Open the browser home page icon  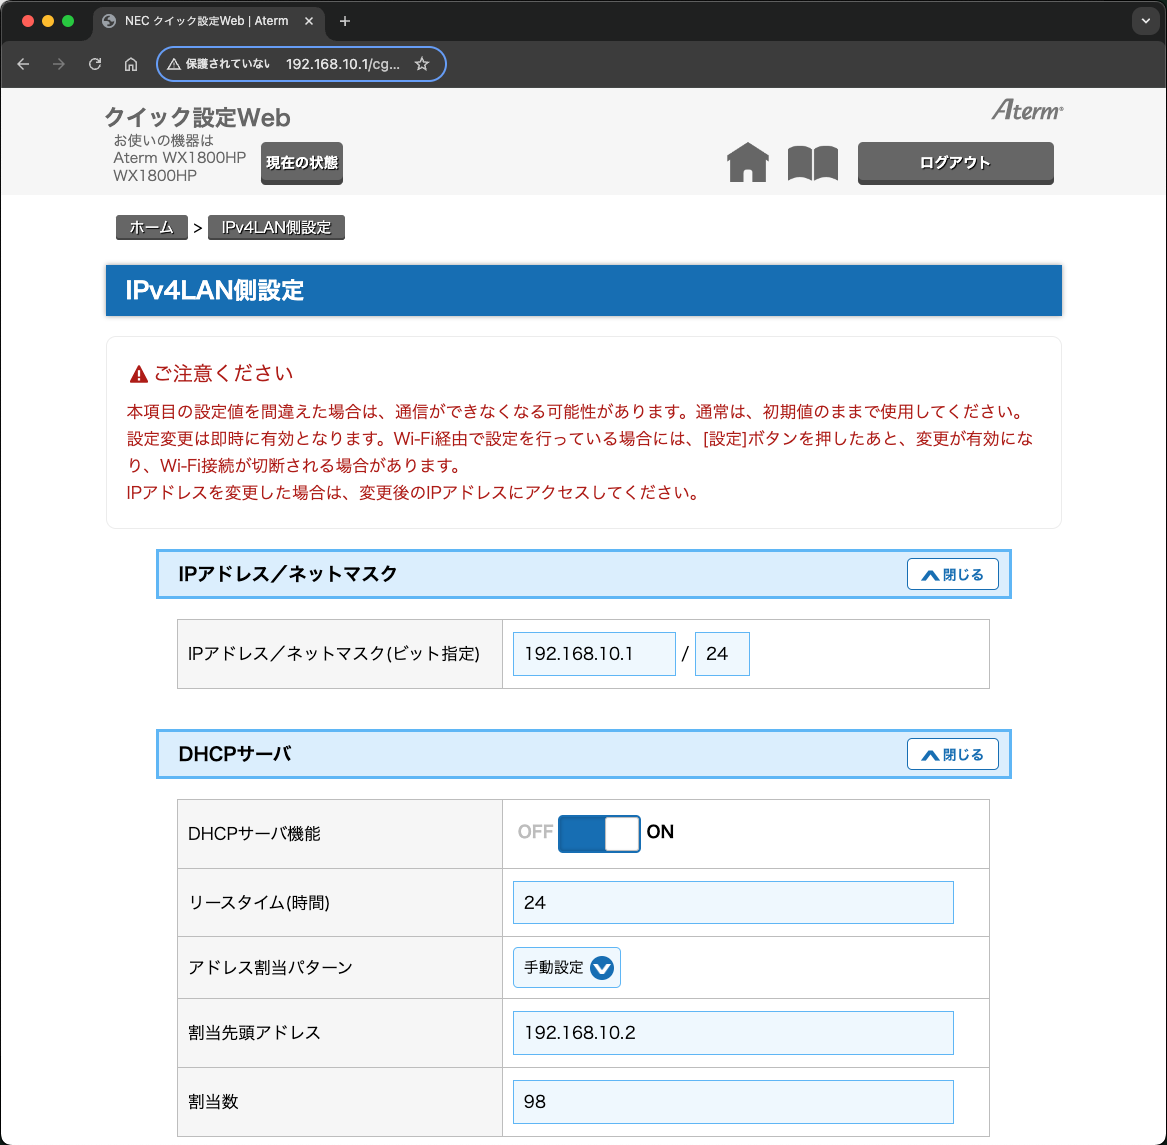coord(131,64)
